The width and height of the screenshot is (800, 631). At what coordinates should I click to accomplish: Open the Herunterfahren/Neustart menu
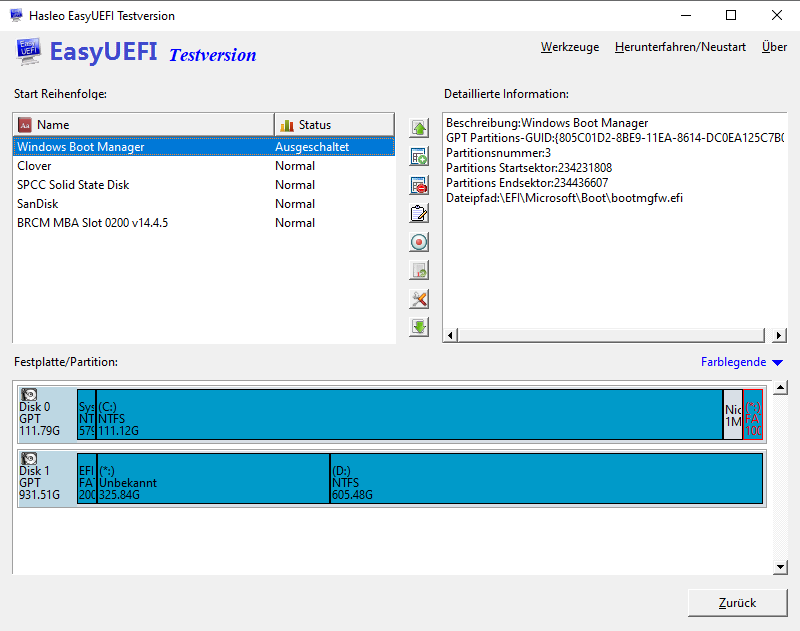point(680,47)
